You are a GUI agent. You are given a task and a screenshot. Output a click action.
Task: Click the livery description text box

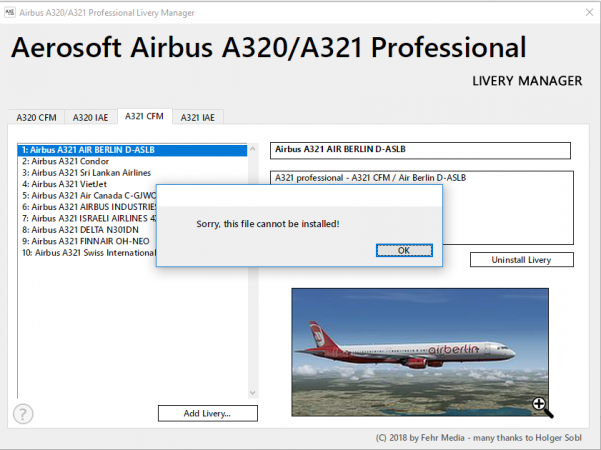422,207
